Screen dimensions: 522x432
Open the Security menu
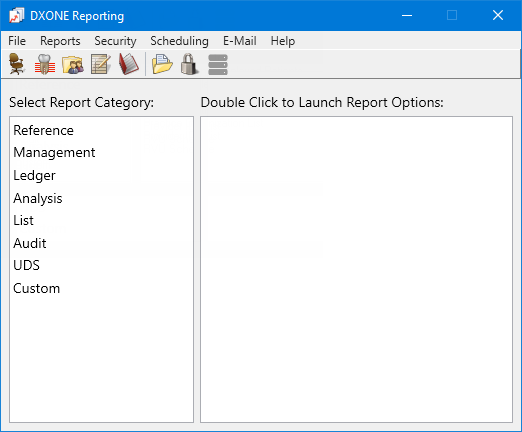(115, 41)
